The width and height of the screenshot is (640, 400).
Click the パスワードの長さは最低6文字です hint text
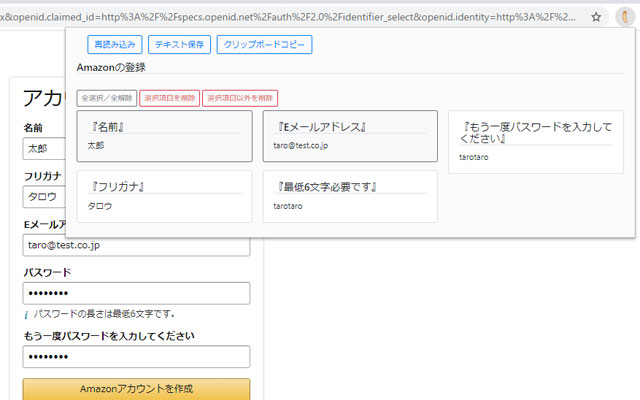tap(104, 314)
